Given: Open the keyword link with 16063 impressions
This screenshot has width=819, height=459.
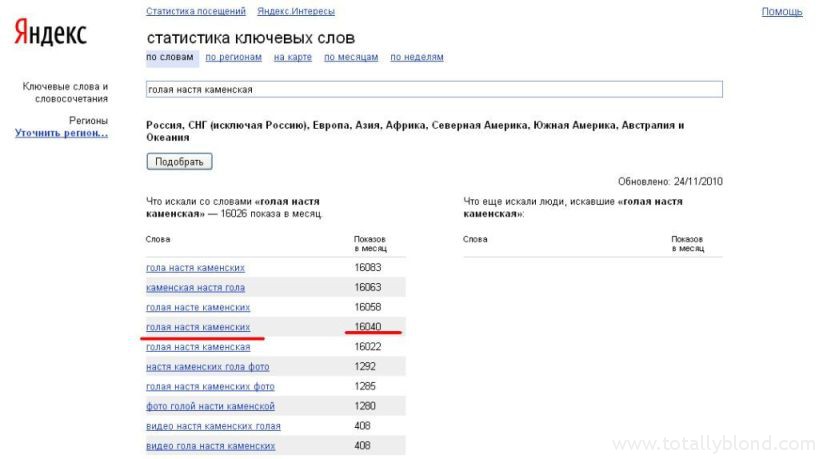Looking at the screenshot, I should 195,288.
